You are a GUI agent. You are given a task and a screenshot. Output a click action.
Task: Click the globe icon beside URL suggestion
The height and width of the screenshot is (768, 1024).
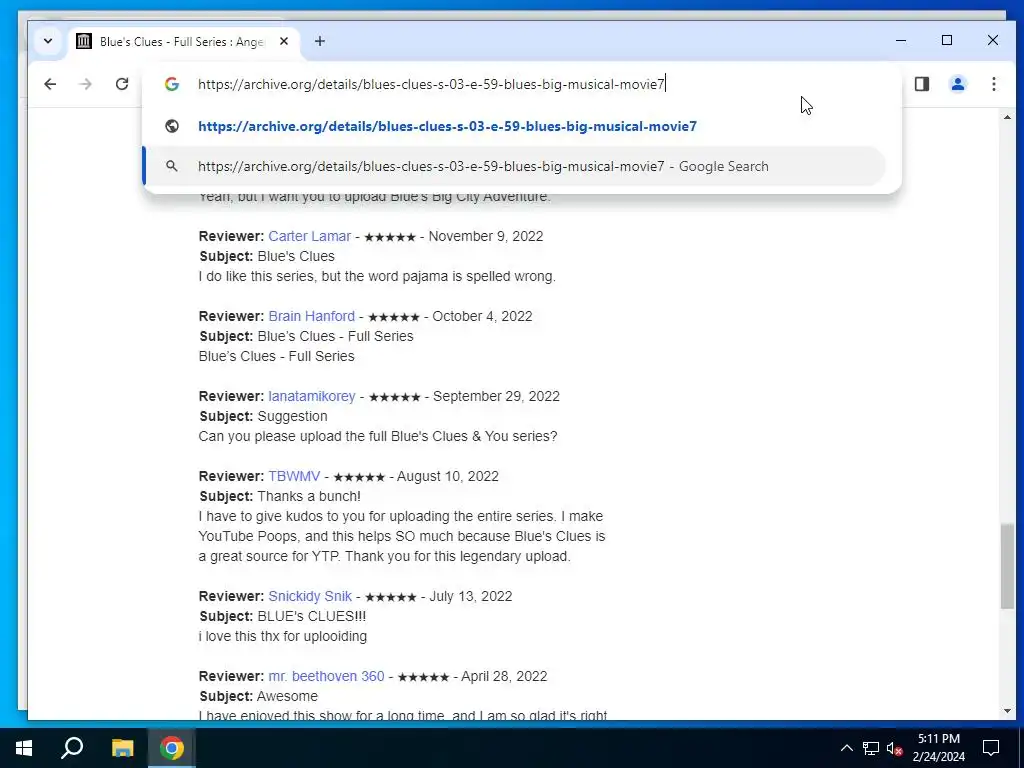(172, 126)
